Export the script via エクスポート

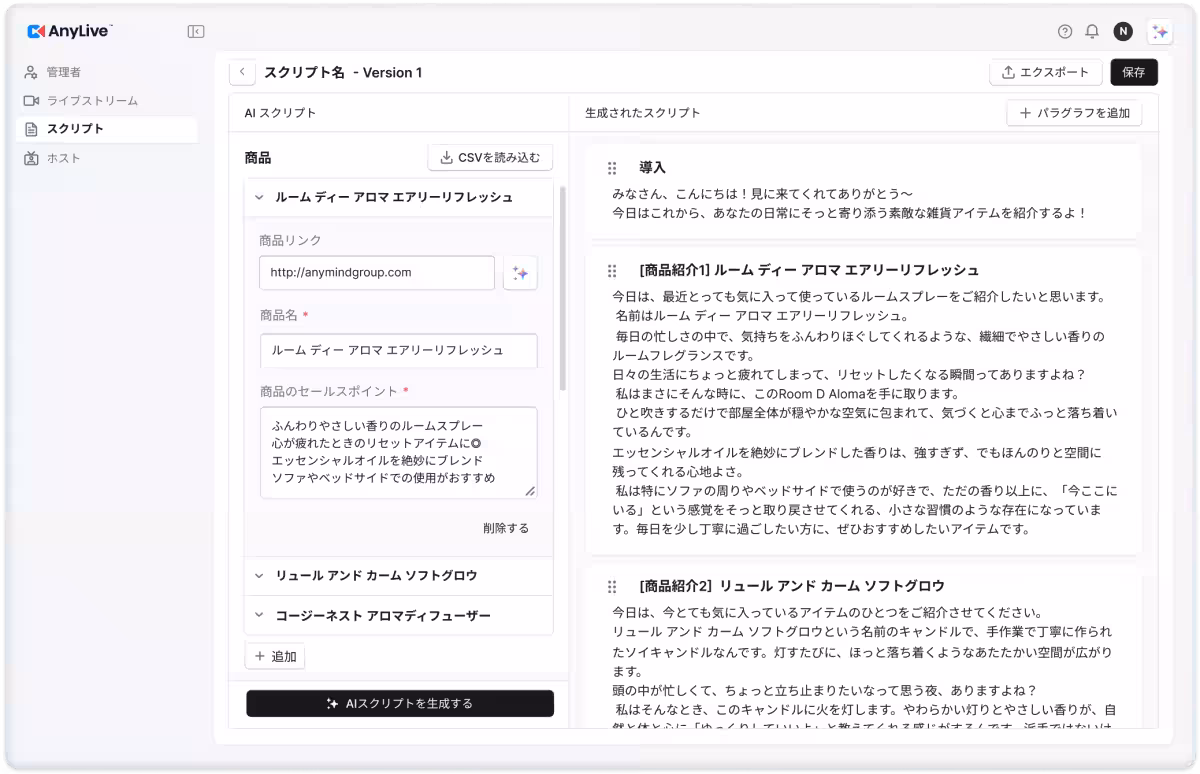point(1045,72)
